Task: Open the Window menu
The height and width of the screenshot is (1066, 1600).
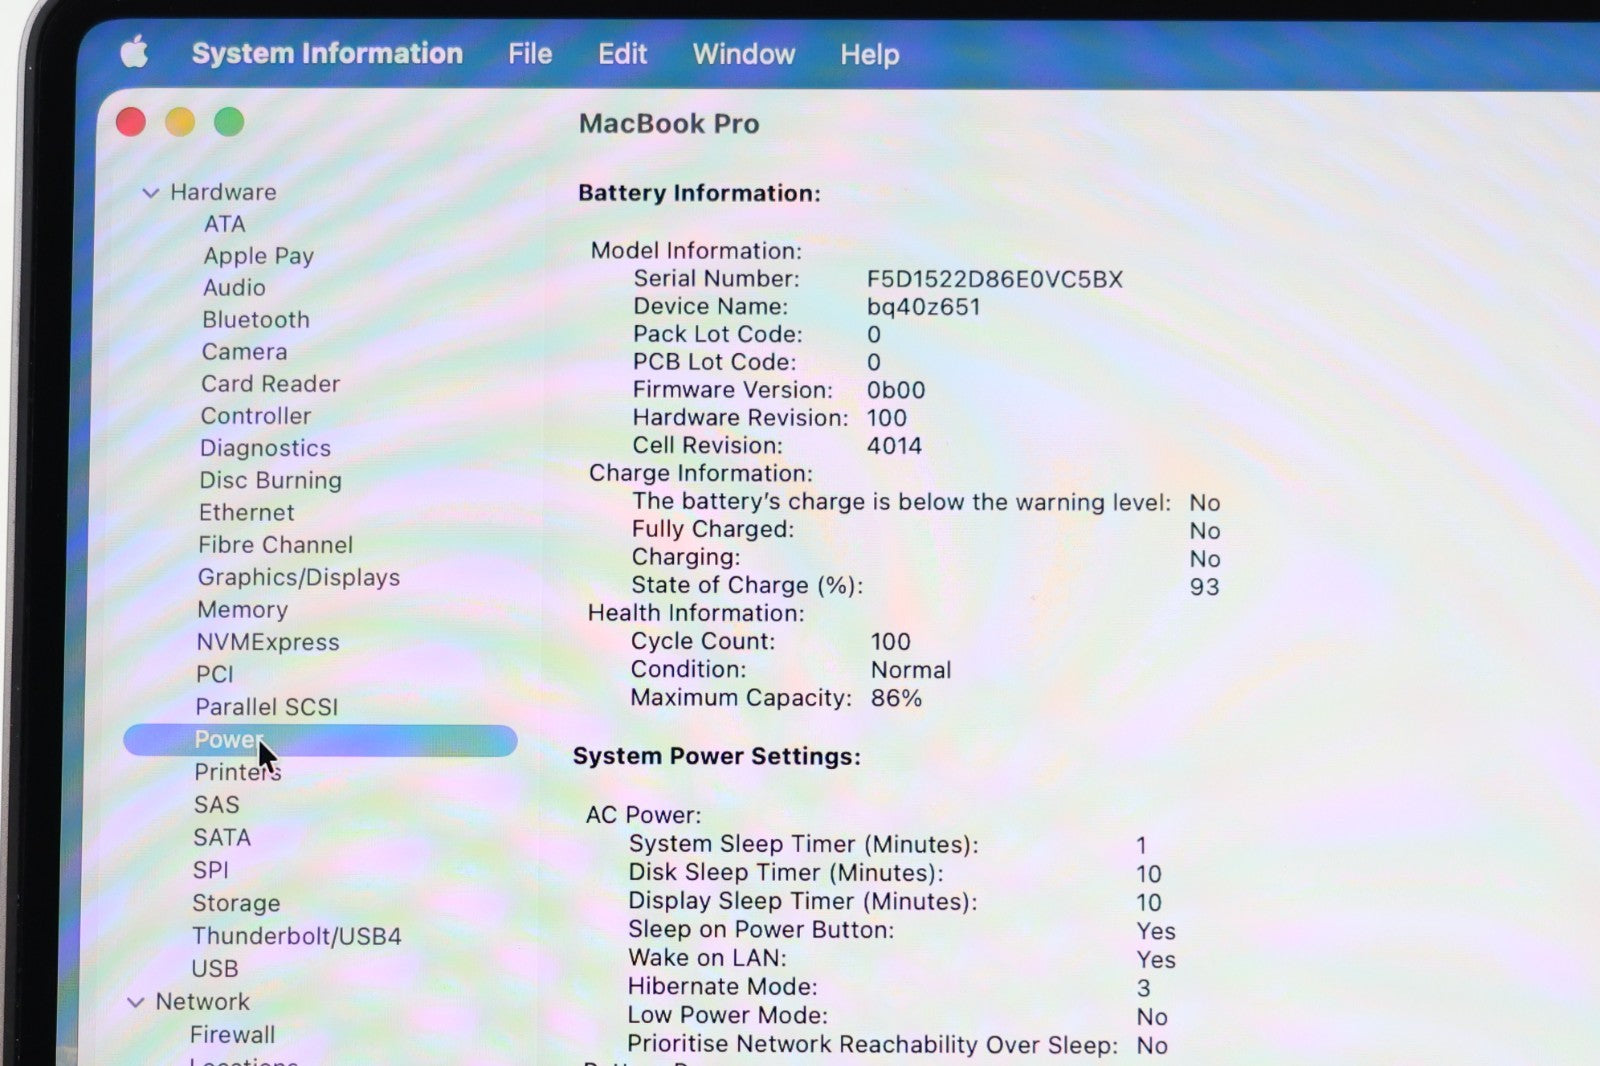Action: click(743, 54)
